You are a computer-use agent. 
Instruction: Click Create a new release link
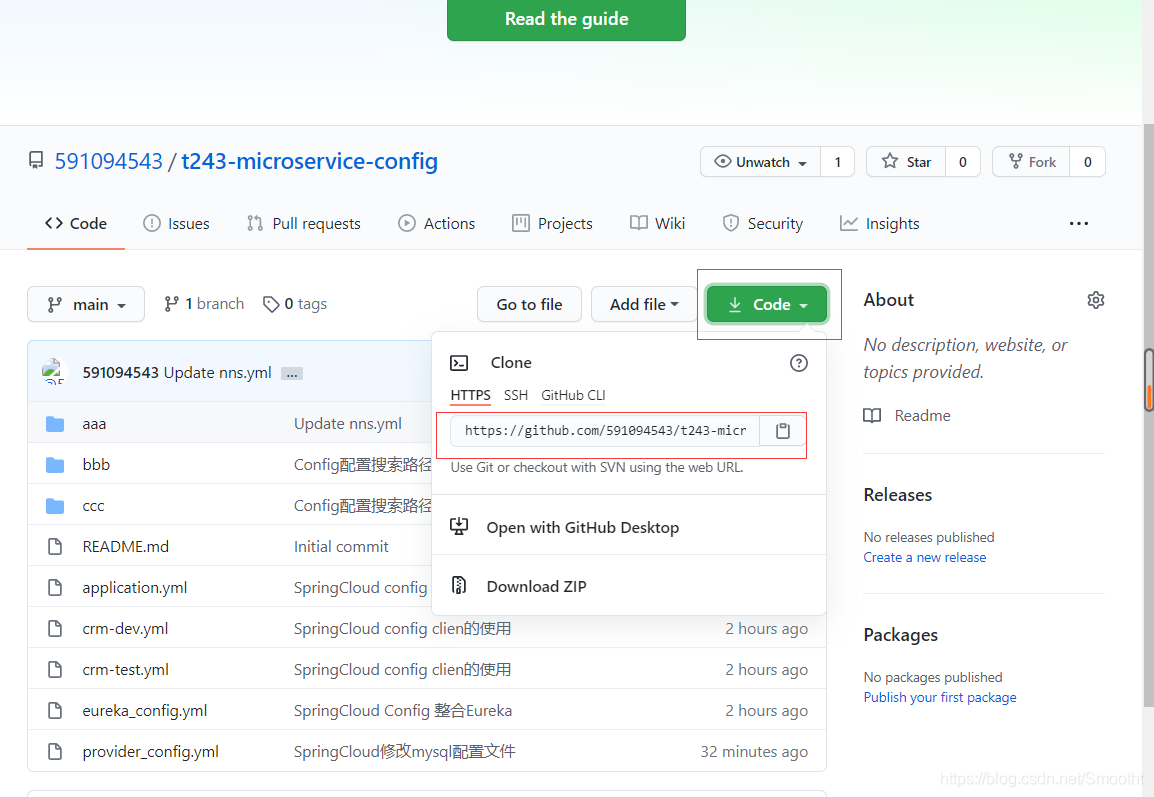[924, 558]
